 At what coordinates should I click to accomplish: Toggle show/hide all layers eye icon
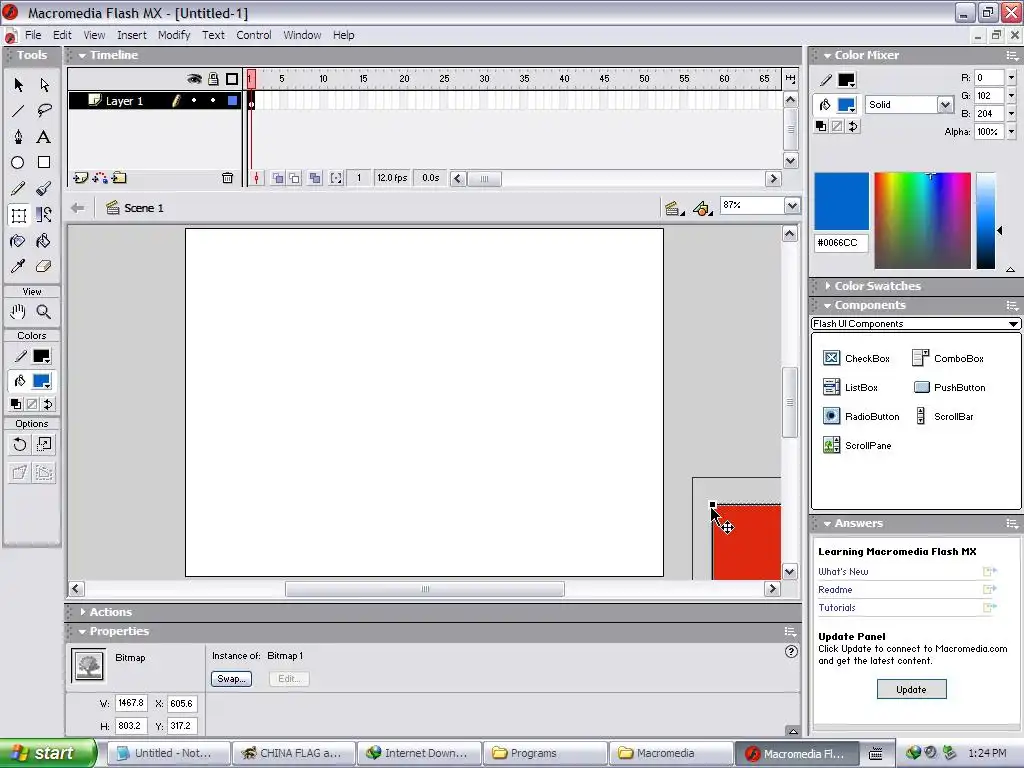tap(194, 79)
